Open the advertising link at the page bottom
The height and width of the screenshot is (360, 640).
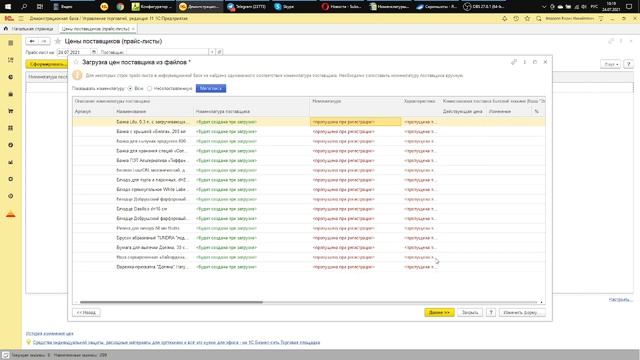click(x=176, y=343)
